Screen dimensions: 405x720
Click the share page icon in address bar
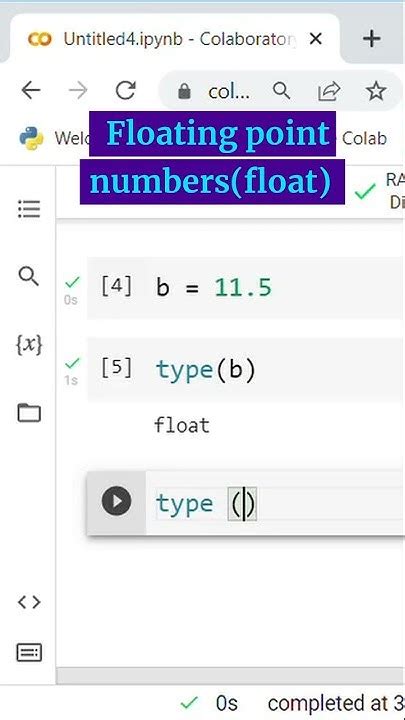[x=329, y=91]
